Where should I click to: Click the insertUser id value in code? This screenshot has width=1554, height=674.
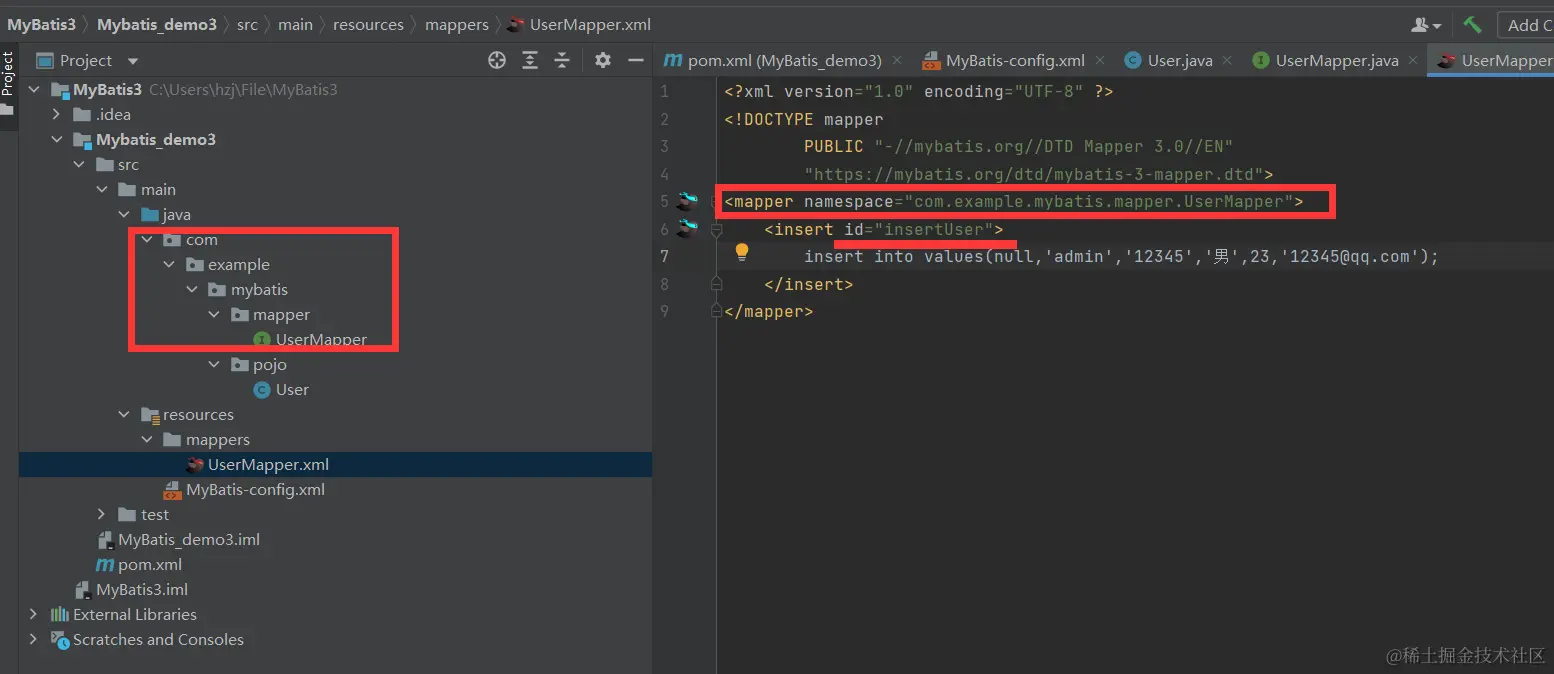tap(934, 229)
